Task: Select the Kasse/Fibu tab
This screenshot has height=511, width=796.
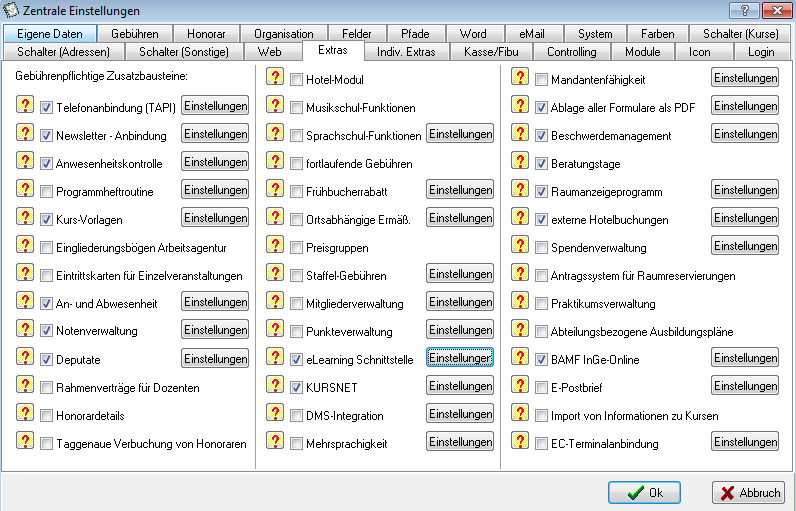Action: pyautogui.click(x=491, y=52)
